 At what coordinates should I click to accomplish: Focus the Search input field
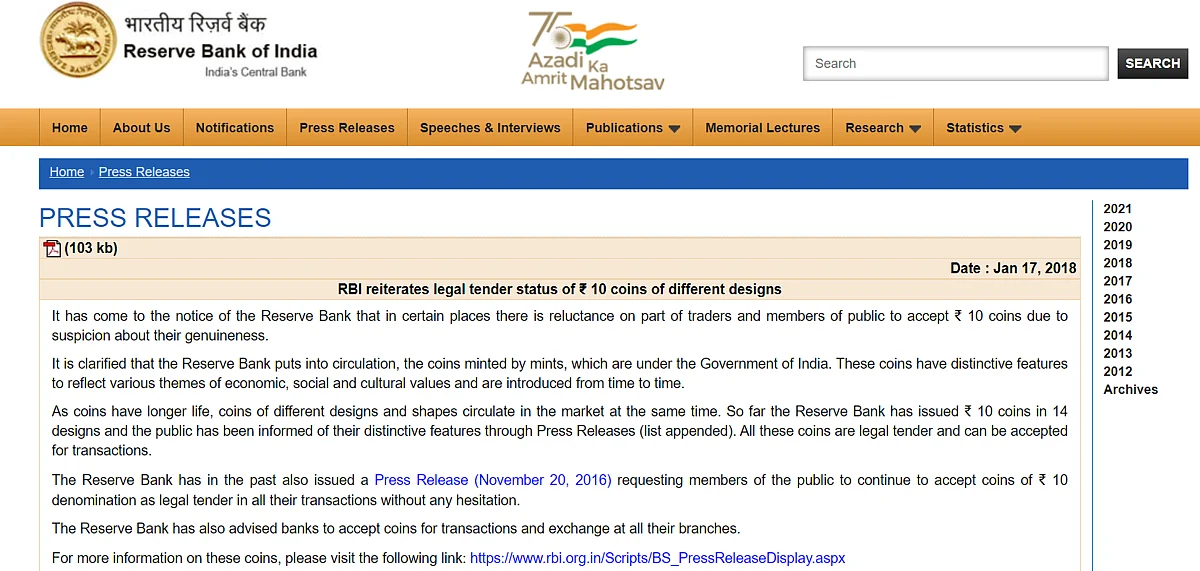(956, 63)
